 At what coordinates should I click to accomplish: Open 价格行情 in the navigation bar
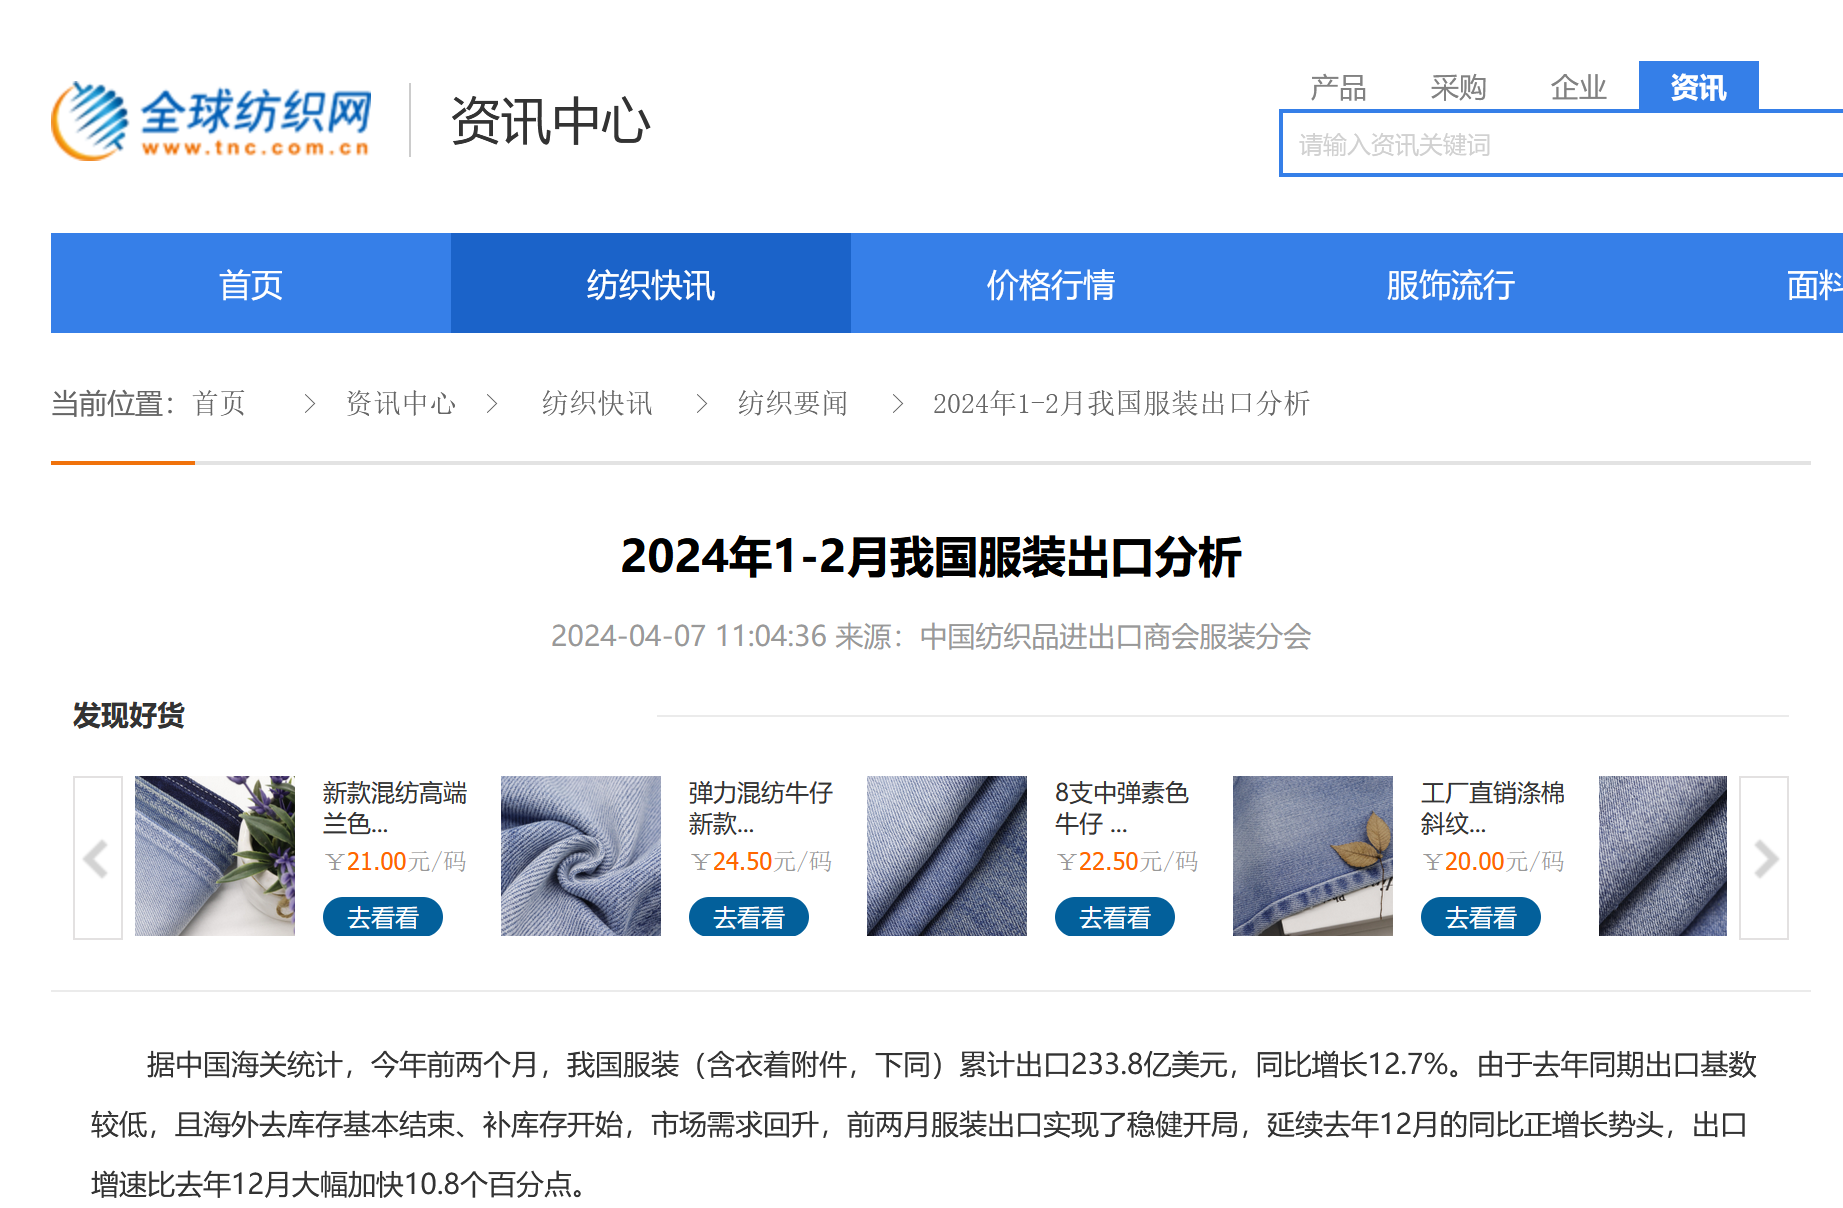click(1051, 284)
